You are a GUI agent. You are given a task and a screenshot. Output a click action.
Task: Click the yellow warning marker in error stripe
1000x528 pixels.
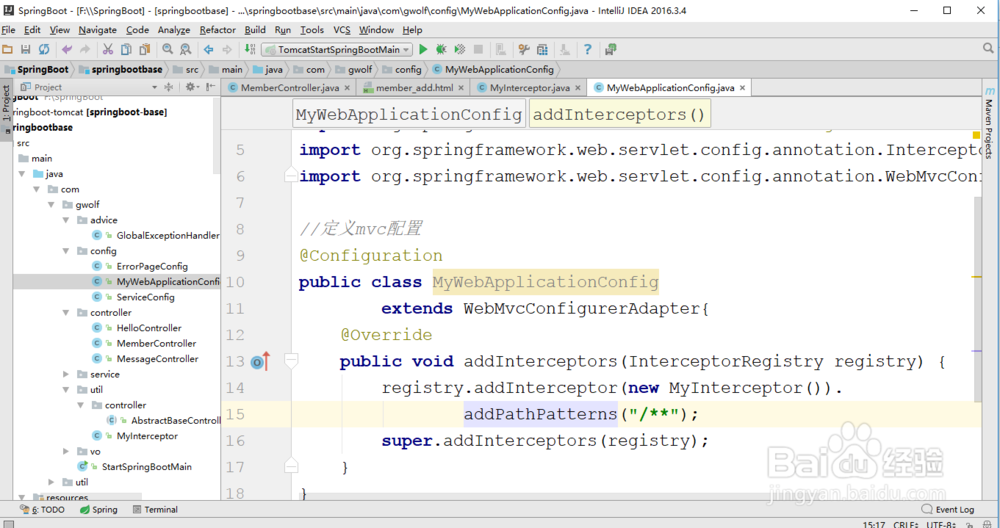(x=976, y=277)
